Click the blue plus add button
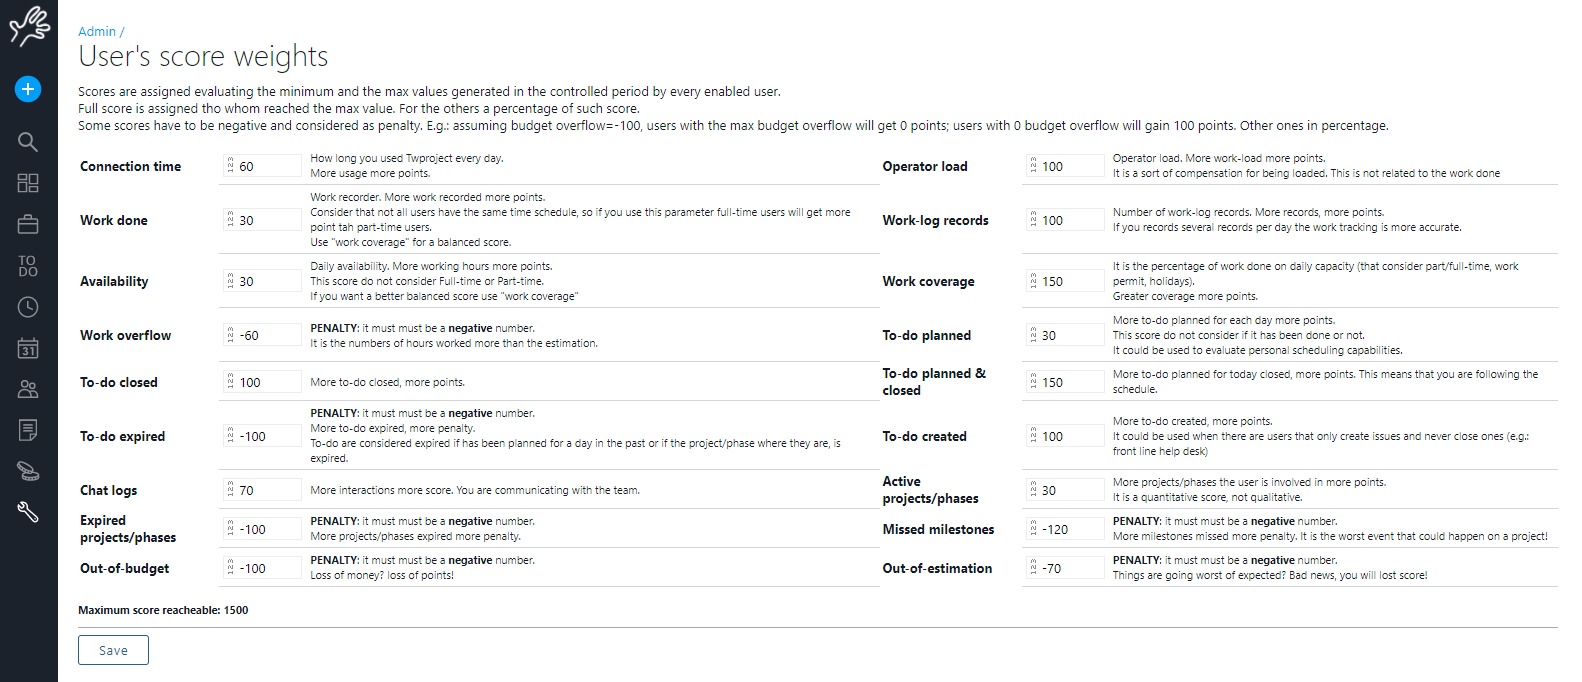The width and height of the screenshot is (1582, 682). coord(28,89)
